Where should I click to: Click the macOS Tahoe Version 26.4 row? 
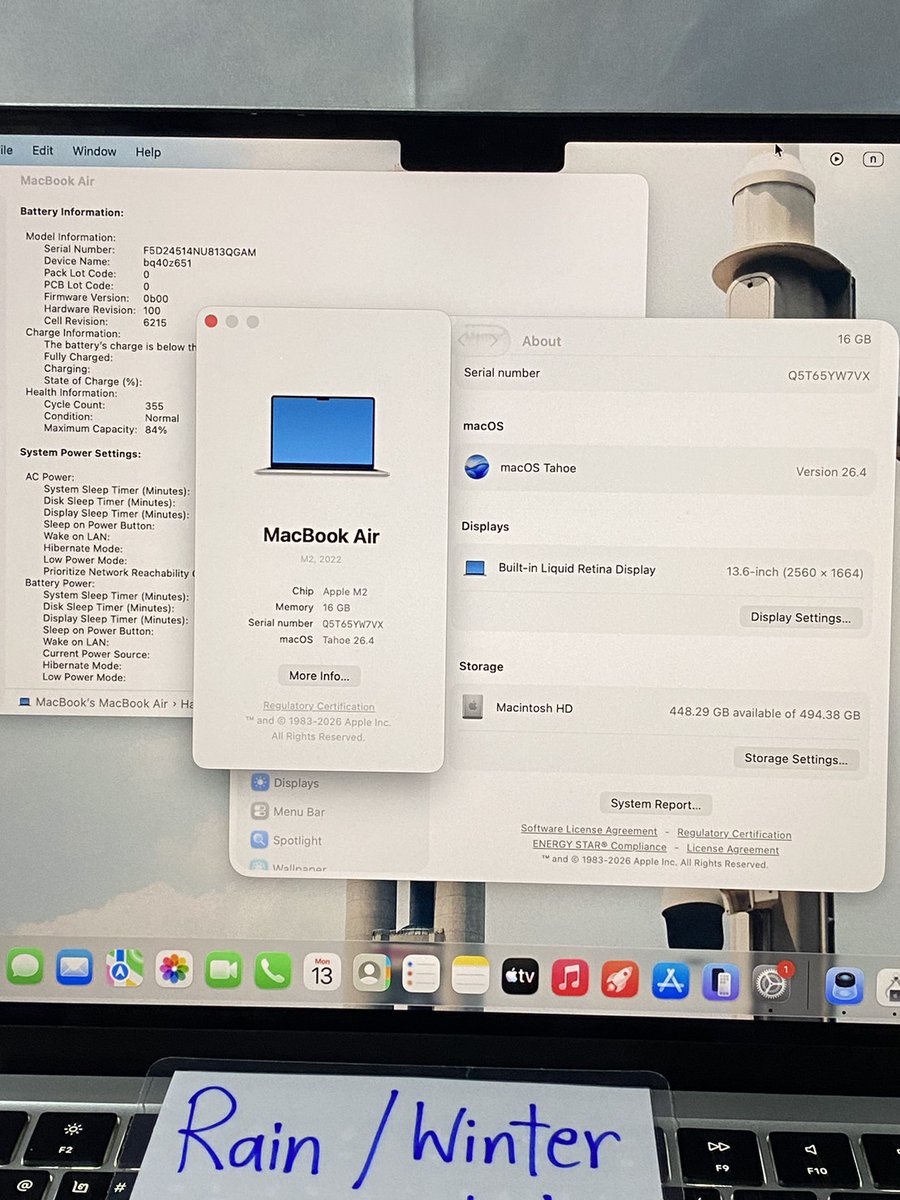666,469
